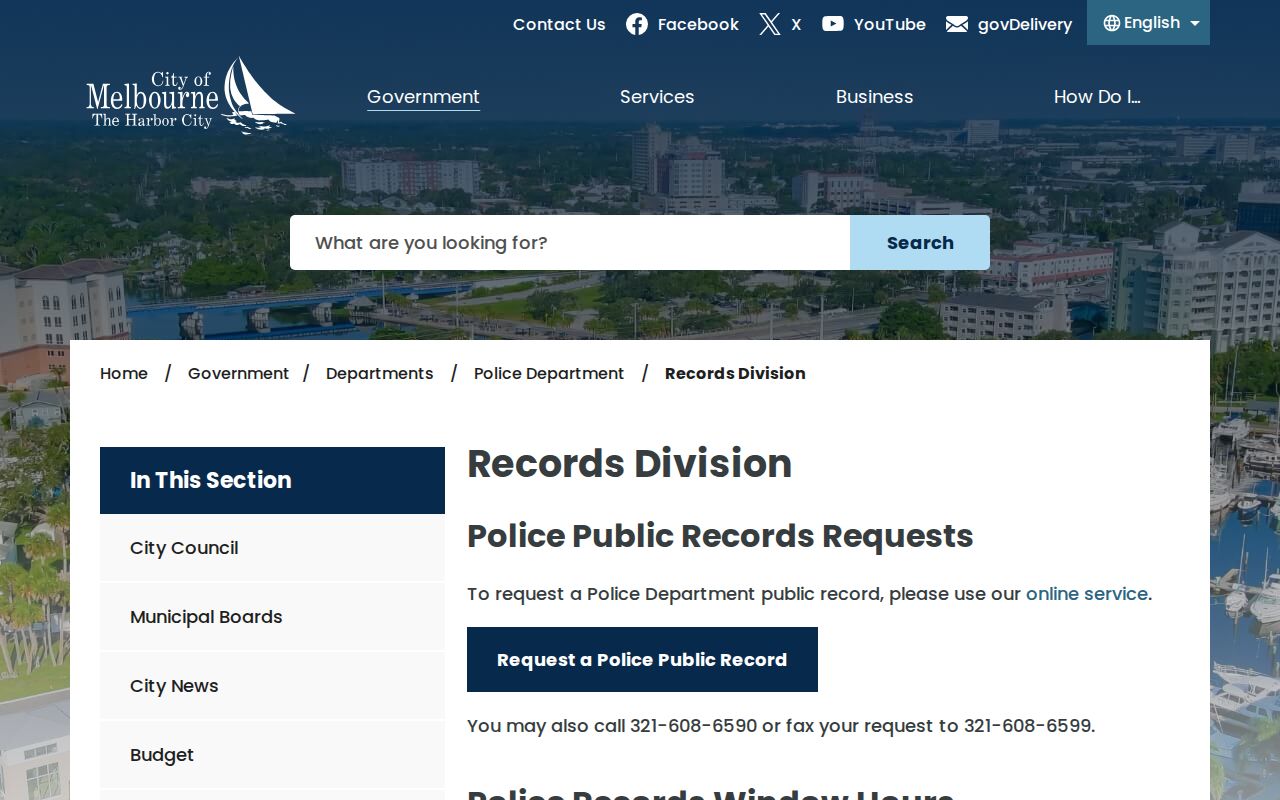Click the 'online service' hyperlink
This screenshot has width=1280, height=800.
coord(1087,594)
